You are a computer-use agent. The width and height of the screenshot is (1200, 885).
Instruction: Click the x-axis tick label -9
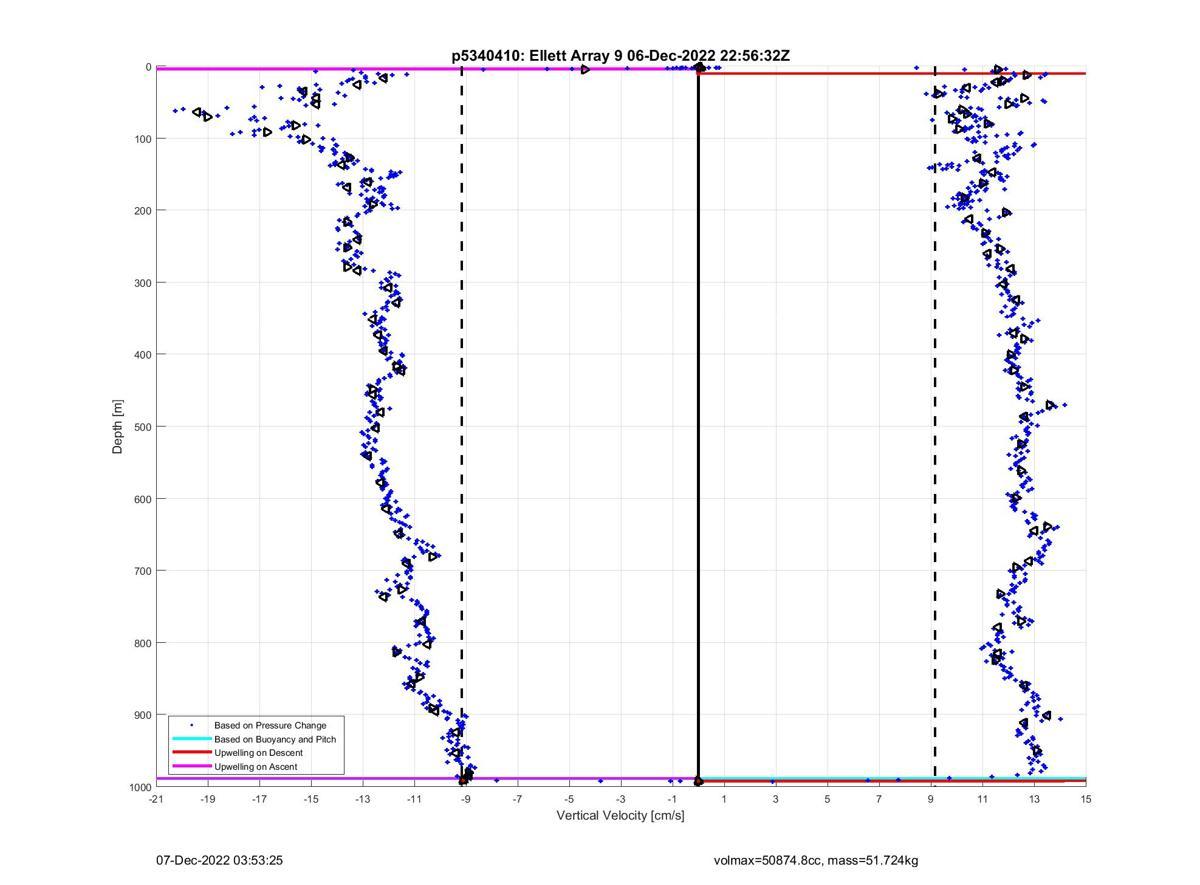(465, 799)
